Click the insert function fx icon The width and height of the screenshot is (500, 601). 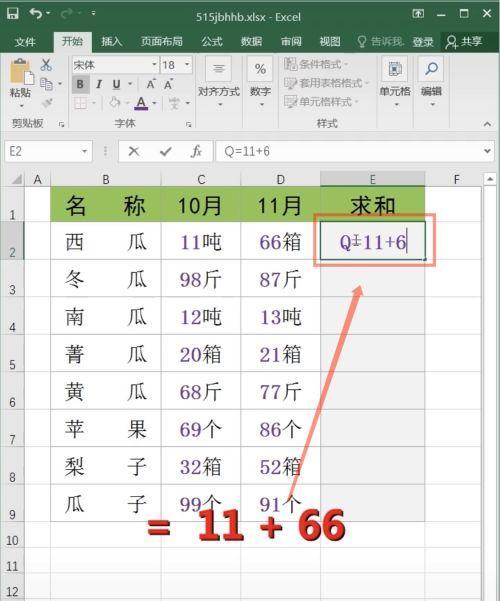point(196,151)
